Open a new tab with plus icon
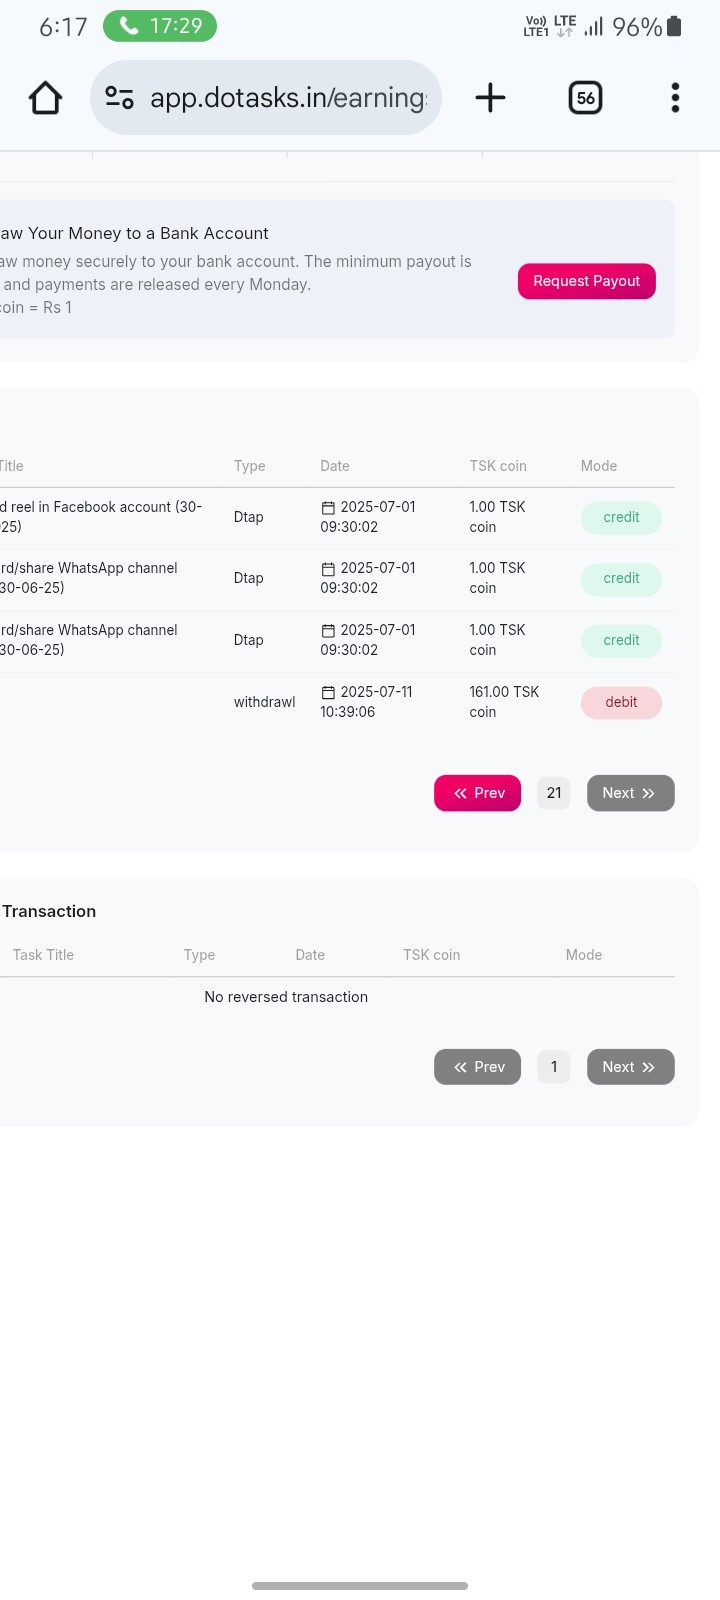The height and width of the screenshot is (1600, 720). tap(490, 98)
